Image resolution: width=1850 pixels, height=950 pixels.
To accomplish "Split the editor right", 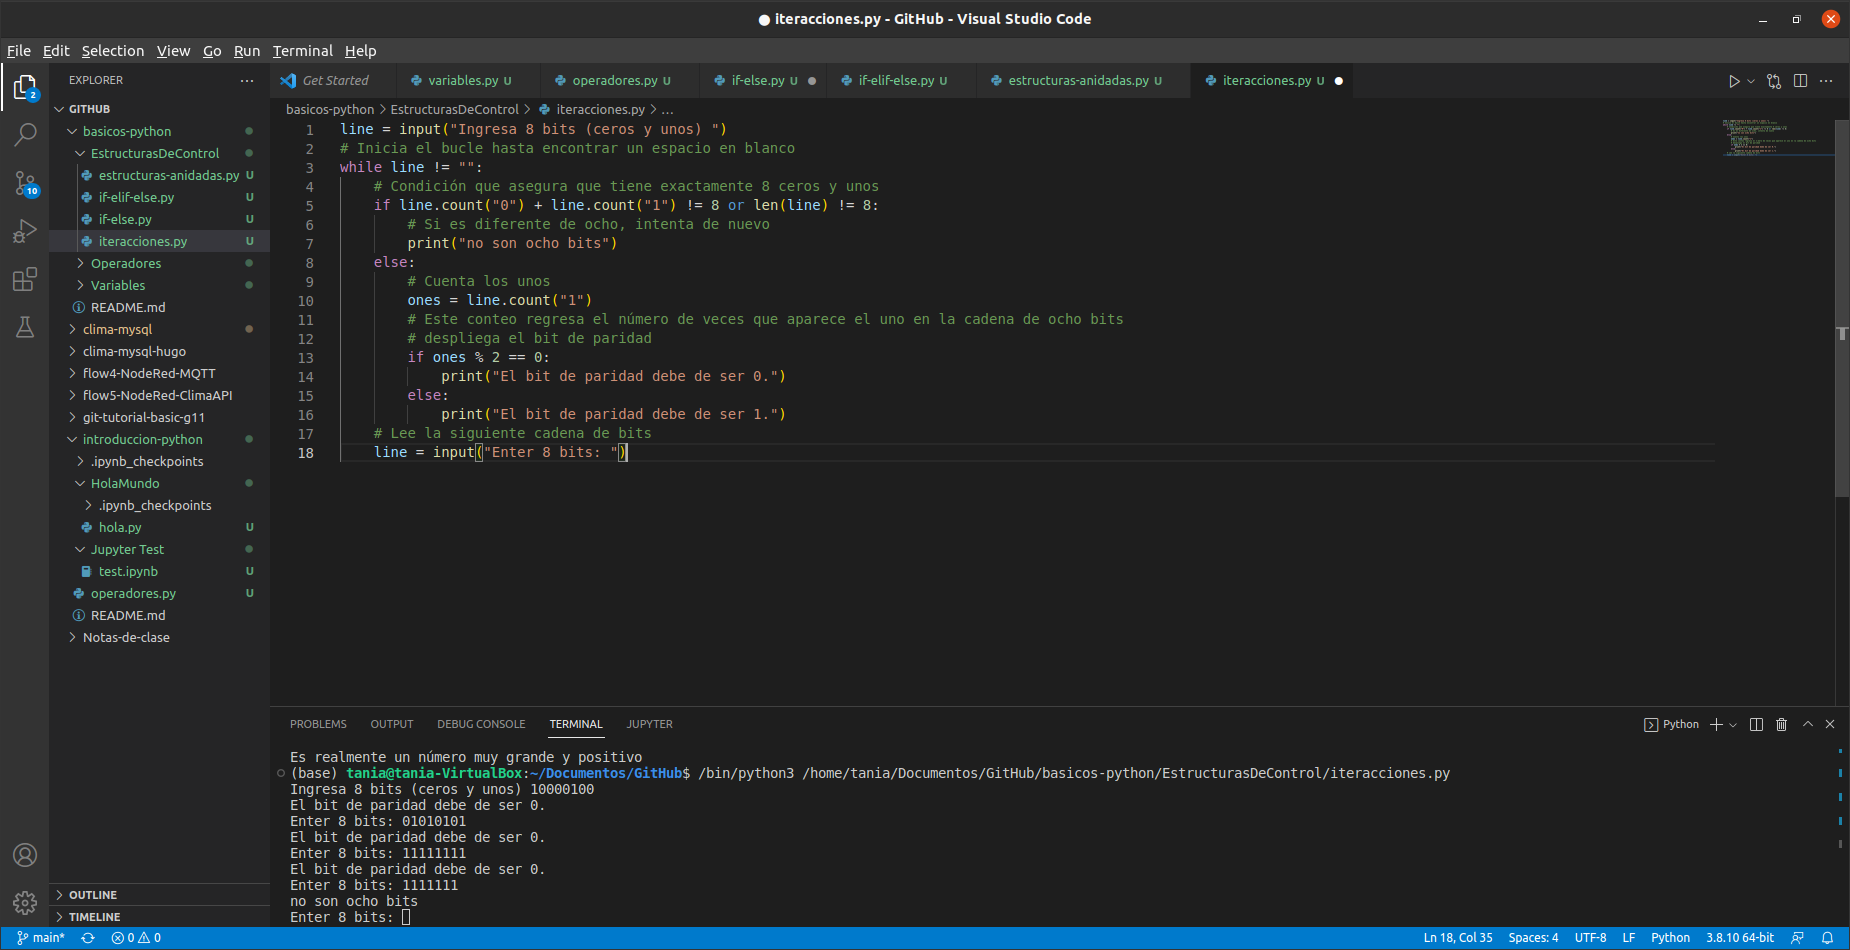I will pyautogui.click(x=1800, y=81).
